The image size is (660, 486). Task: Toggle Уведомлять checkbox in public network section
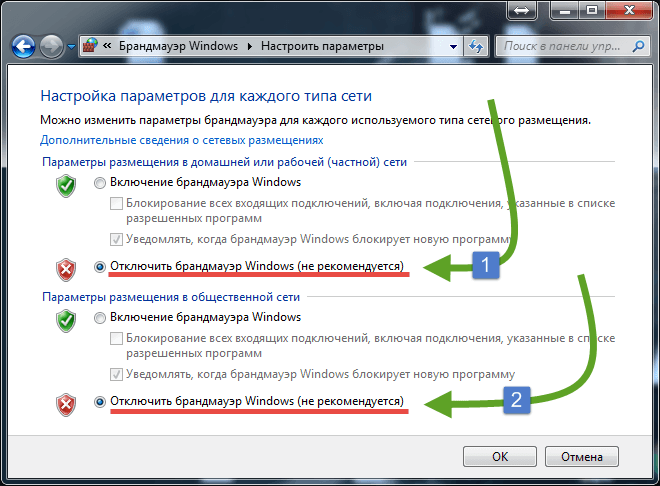point(116,374)
